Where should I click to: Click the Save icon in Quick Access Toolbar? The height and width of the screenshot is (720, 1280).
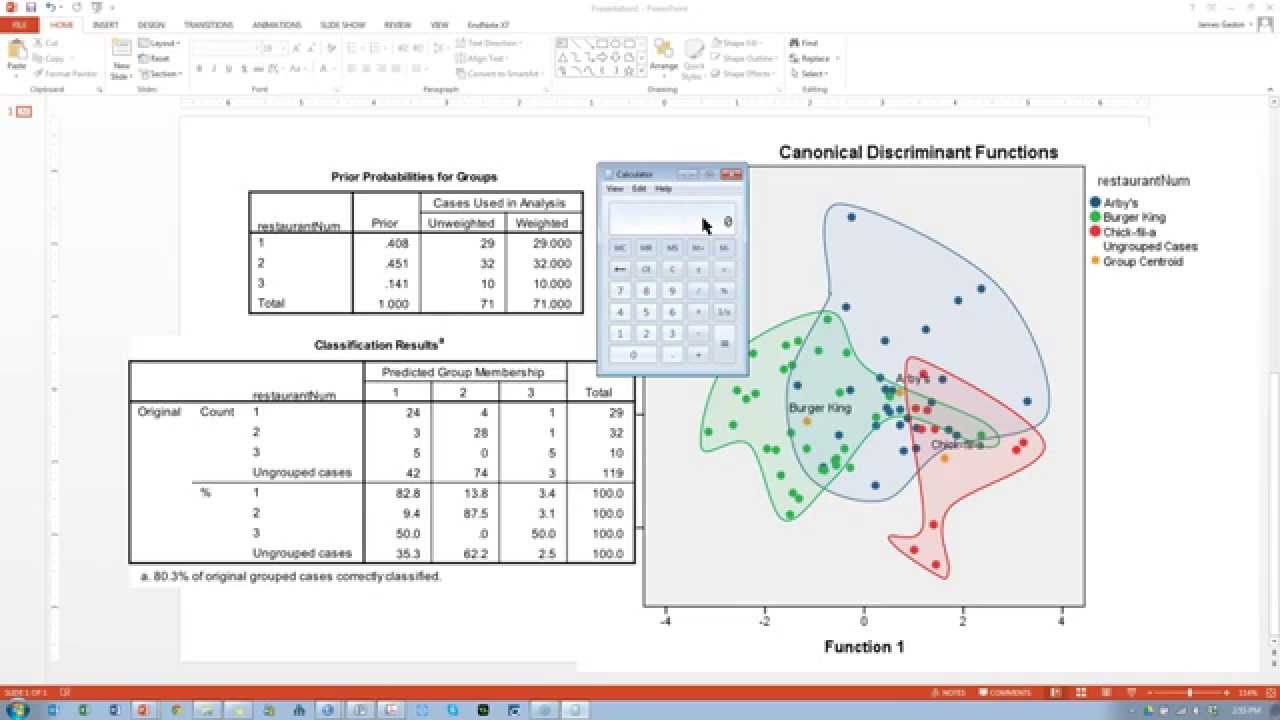pyautogui.click(x=31, y=7)
